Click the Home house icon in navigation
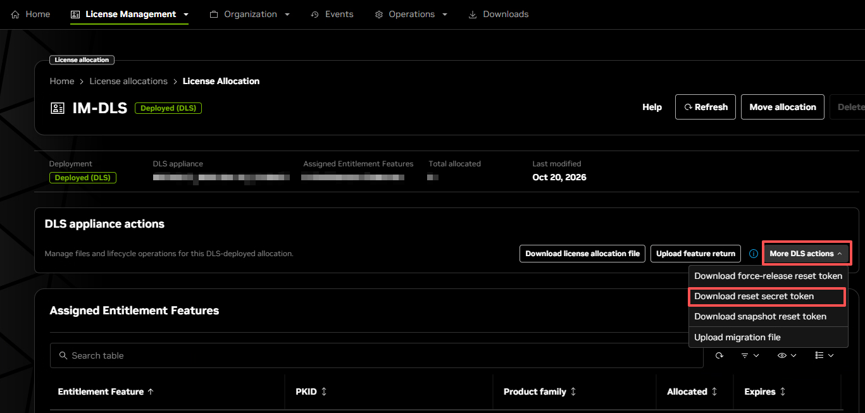865x413 pixels. pos(15,14)
